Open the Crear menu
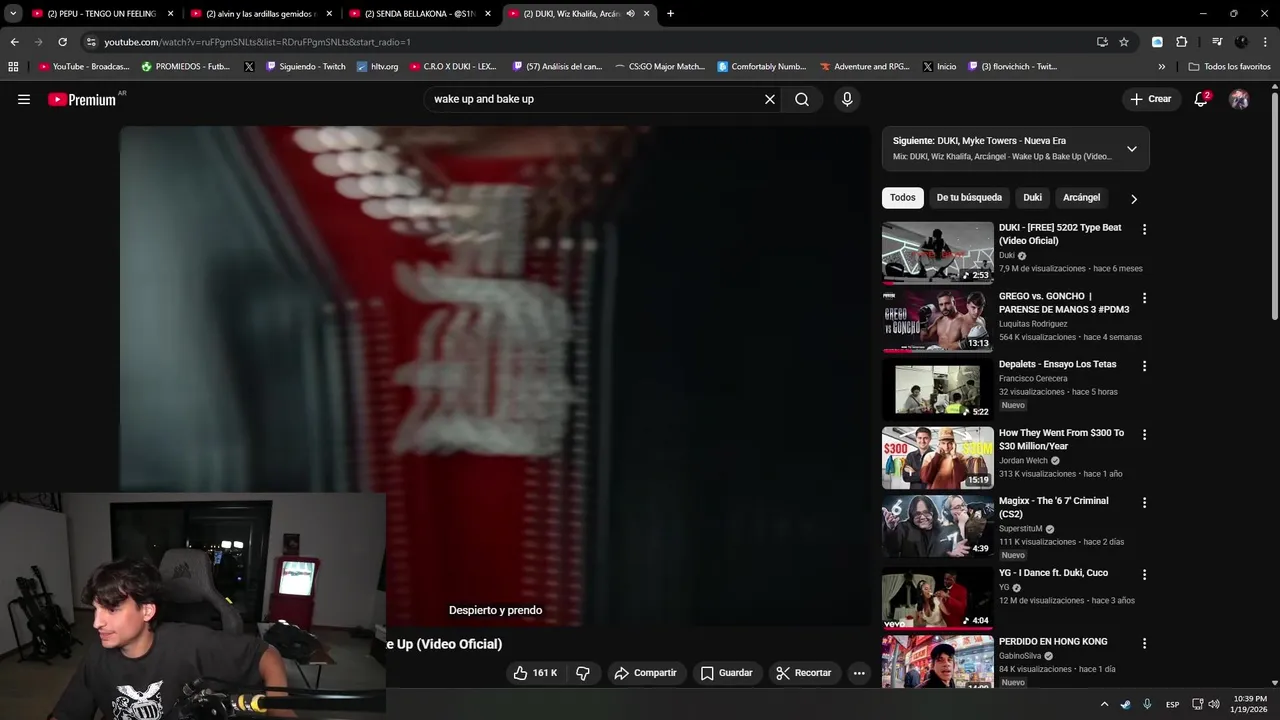This screenshot has width=1280, height=720. (x=1150, y=99)
